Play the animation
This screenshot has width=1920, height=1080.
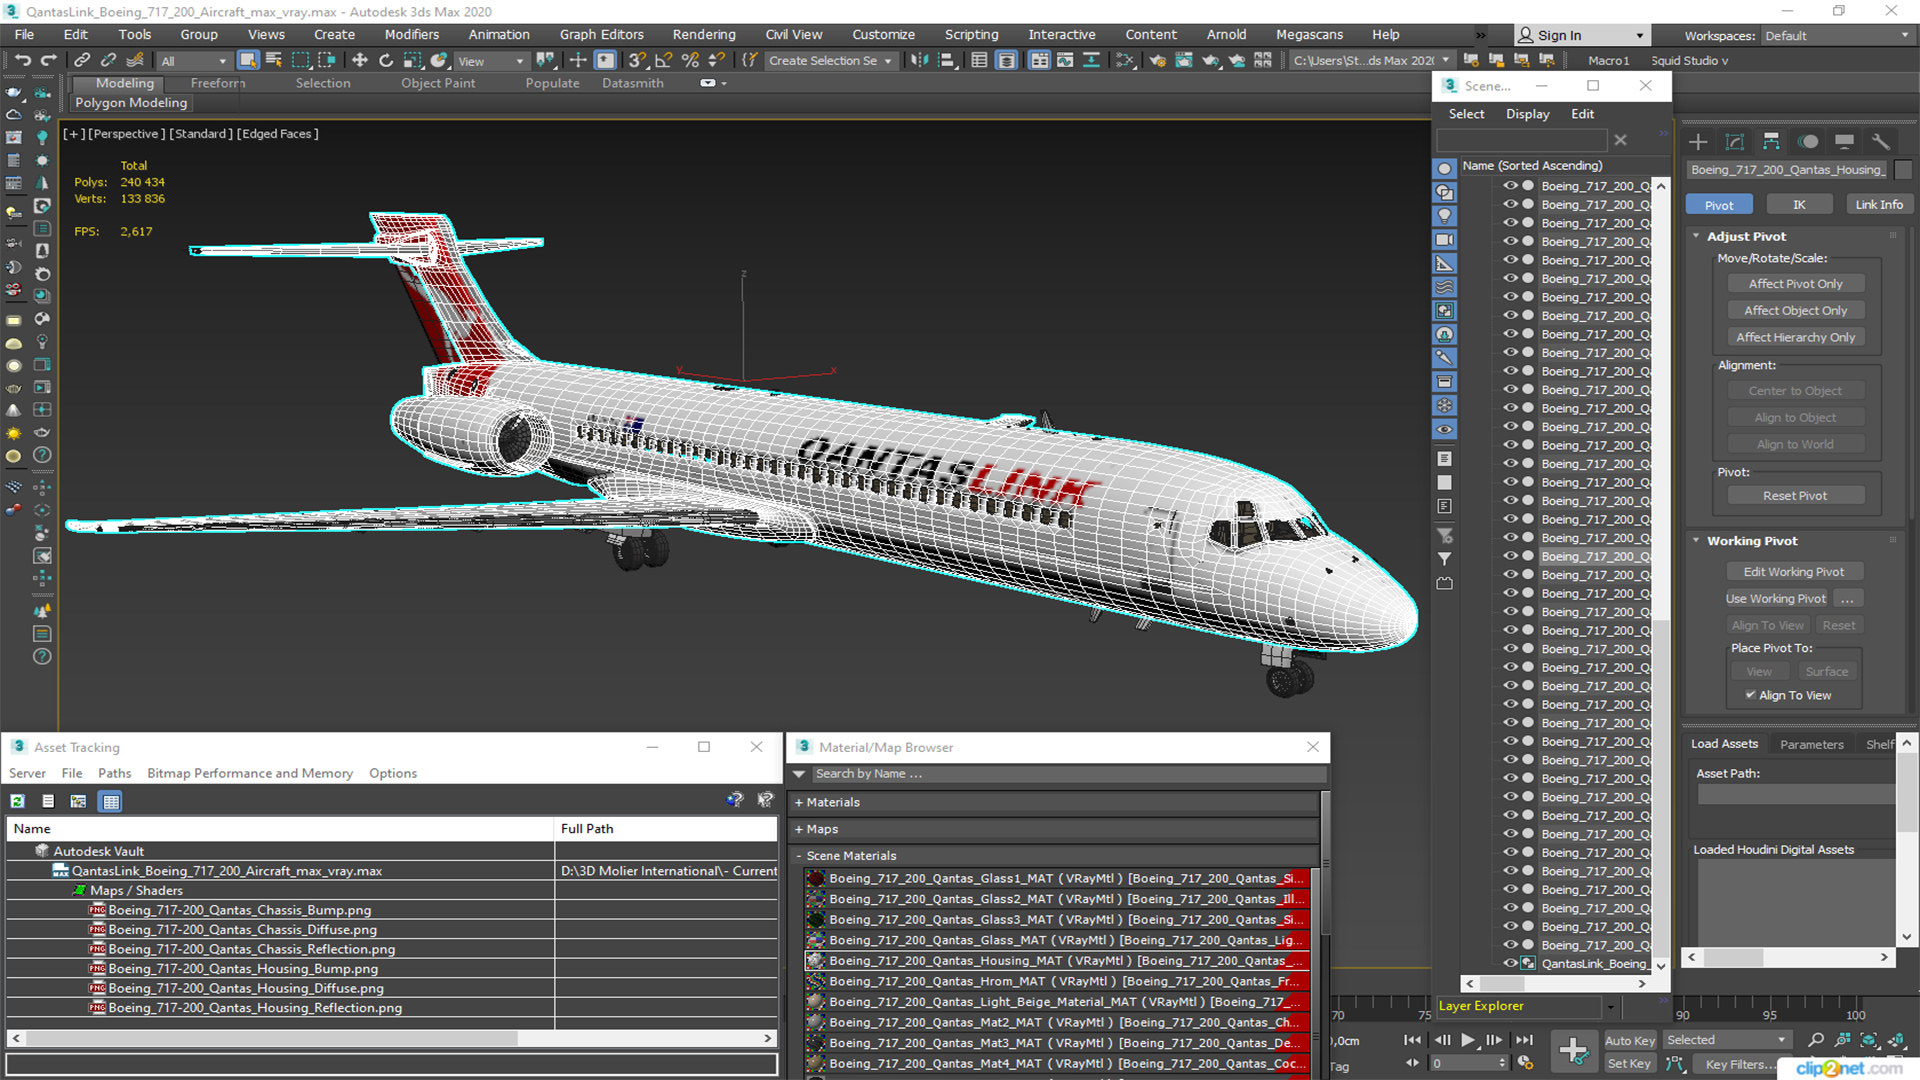(x=1467, y=1040)
